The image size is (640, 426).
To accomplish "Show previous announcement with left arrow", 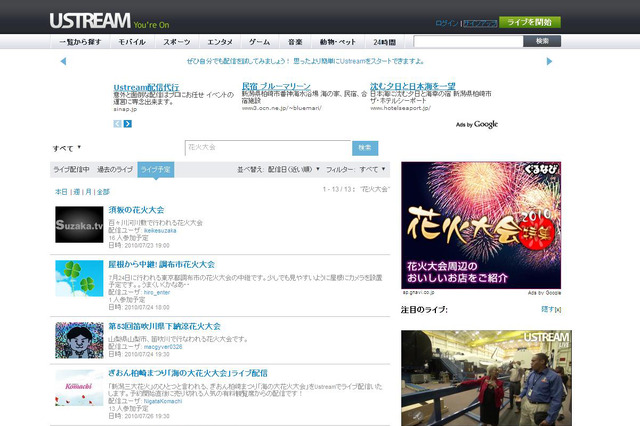I will (63, 61).
